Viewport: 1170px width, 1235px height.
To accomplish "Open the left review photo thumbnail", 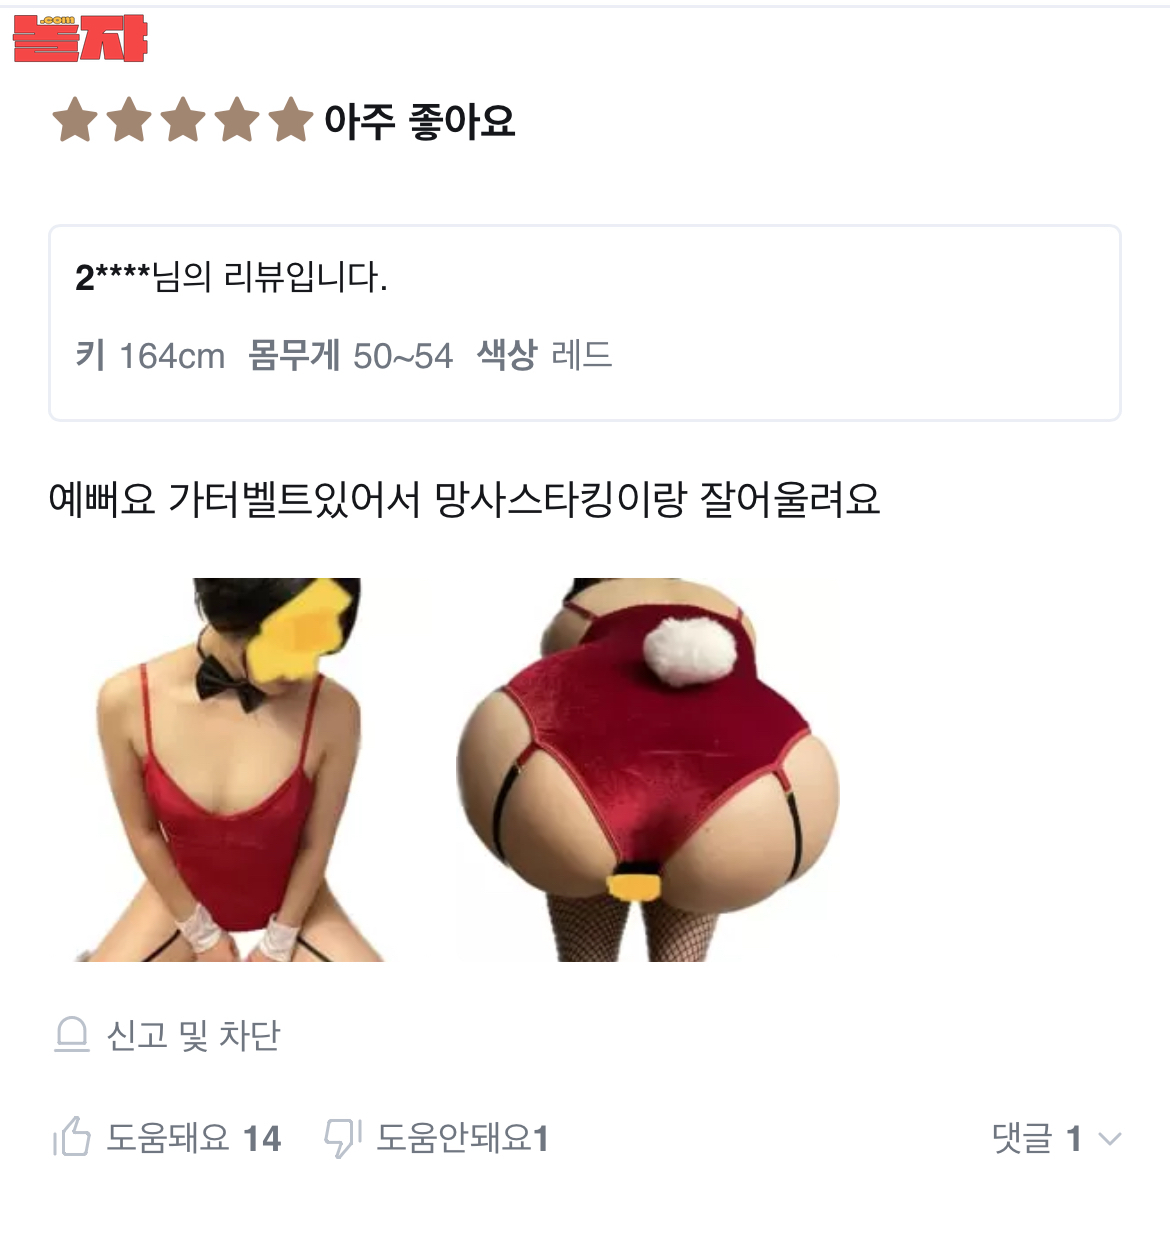I will [x=230, y=770].
